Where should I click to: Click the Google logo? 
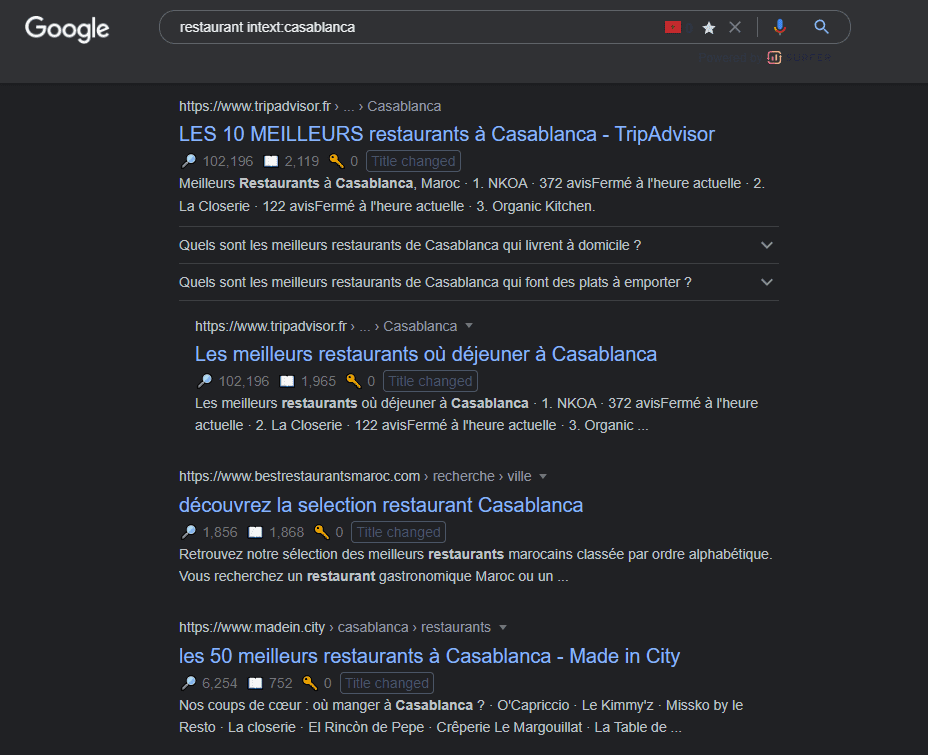point(67,28)
